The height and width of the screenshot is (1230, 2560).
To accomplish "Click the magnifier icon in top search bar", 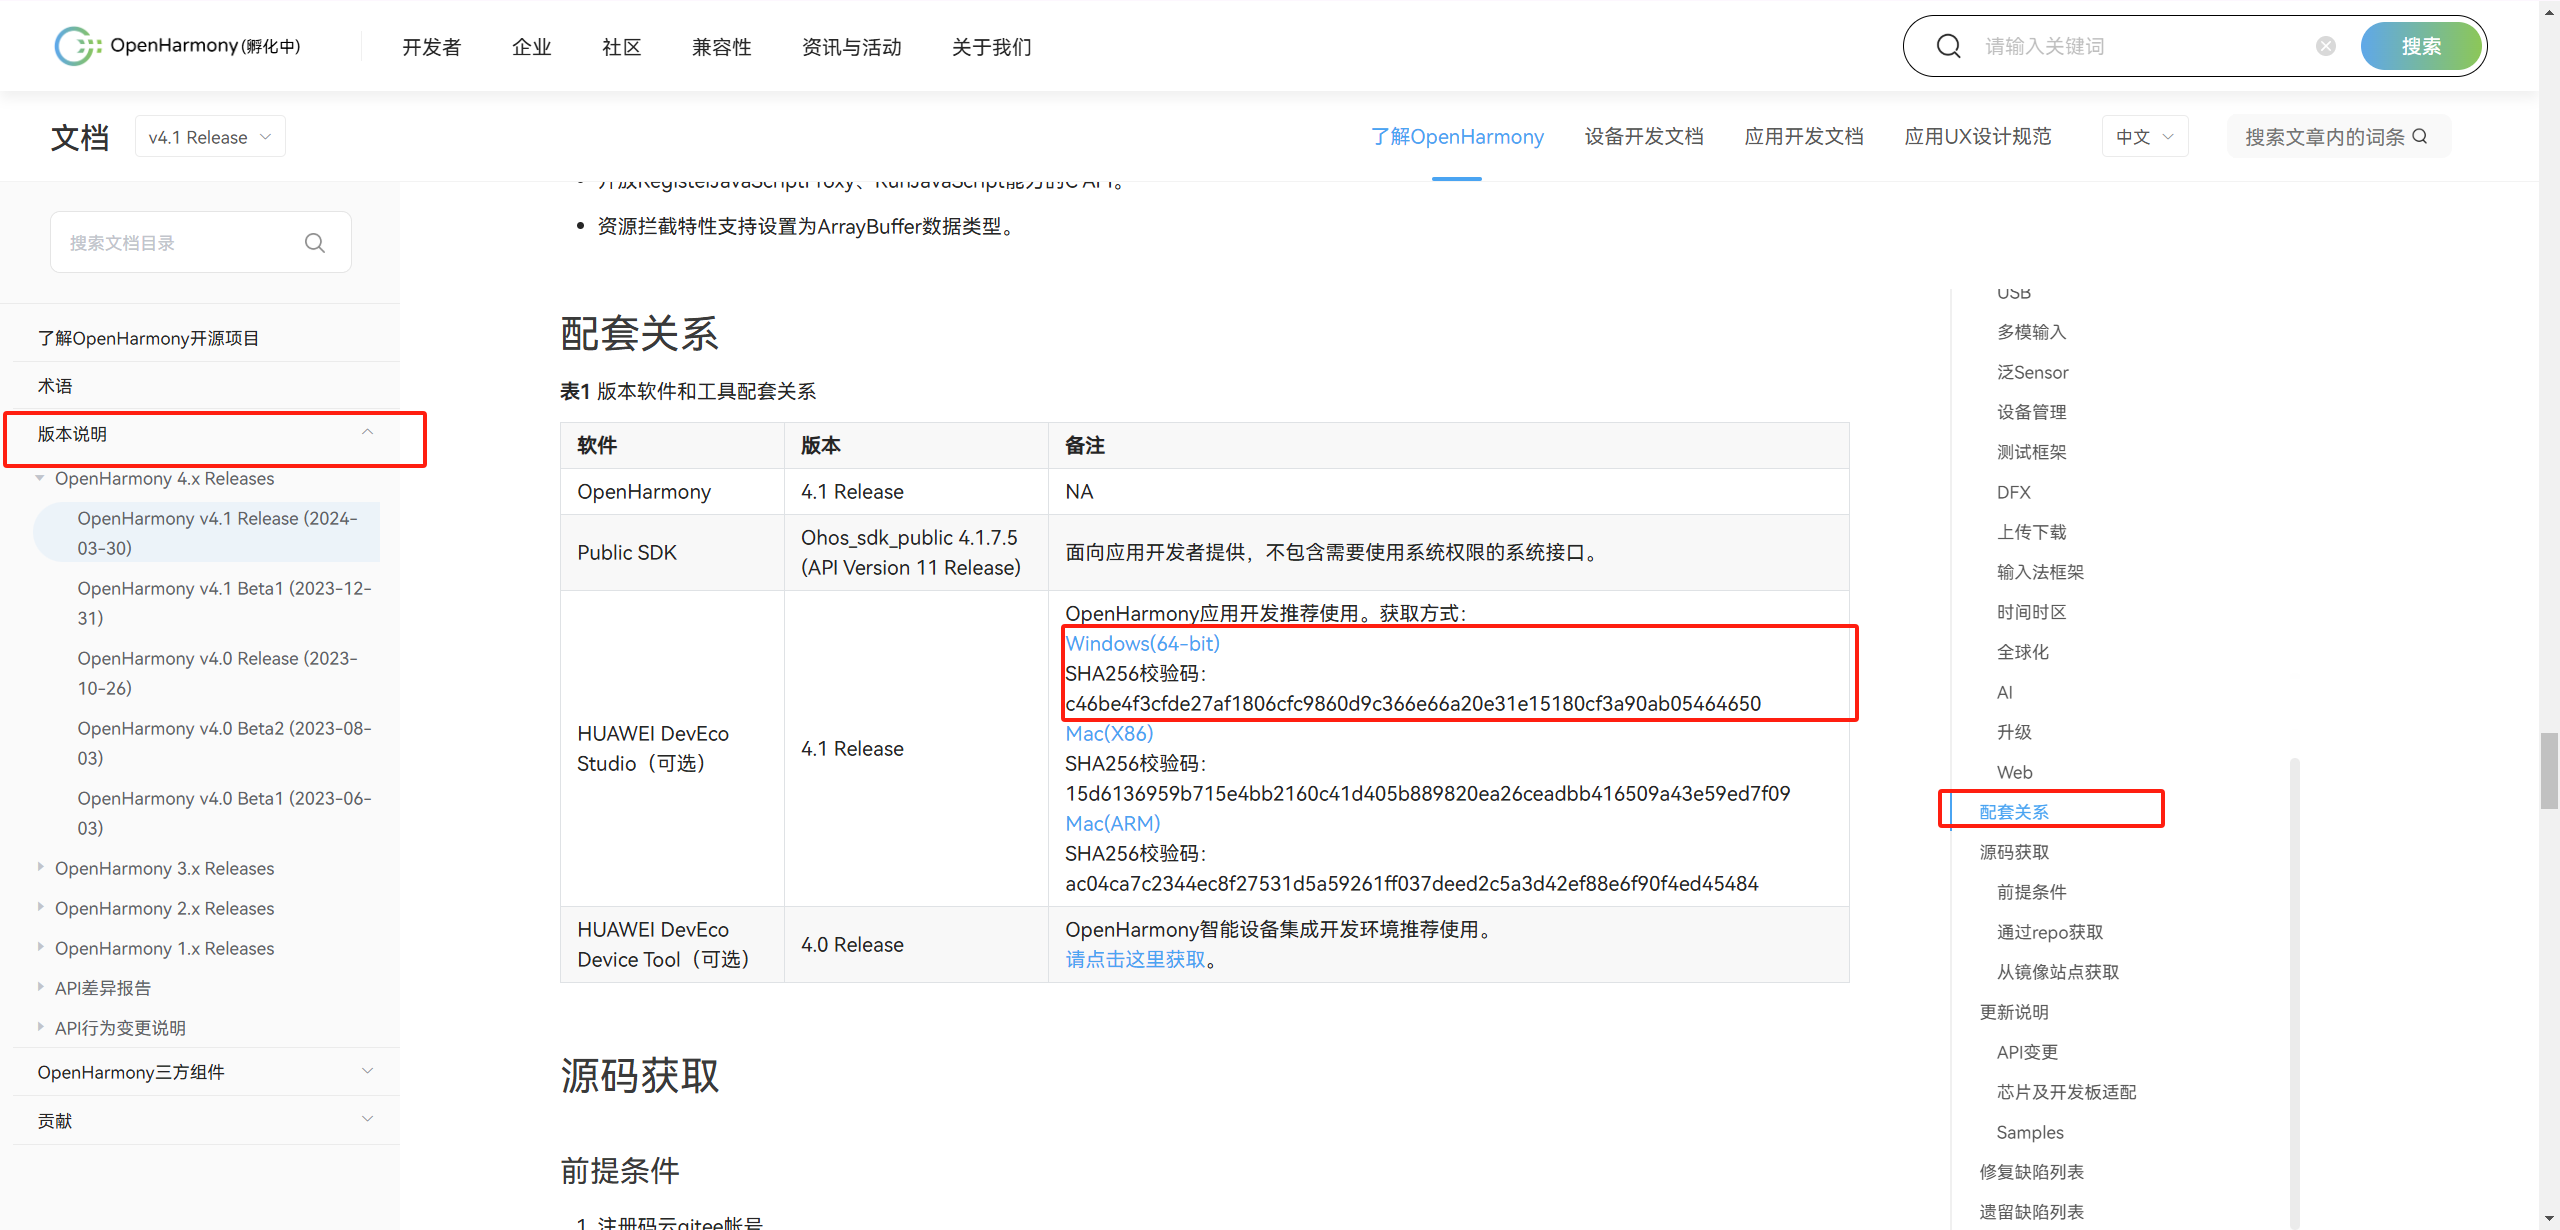I will (1948, 46).
